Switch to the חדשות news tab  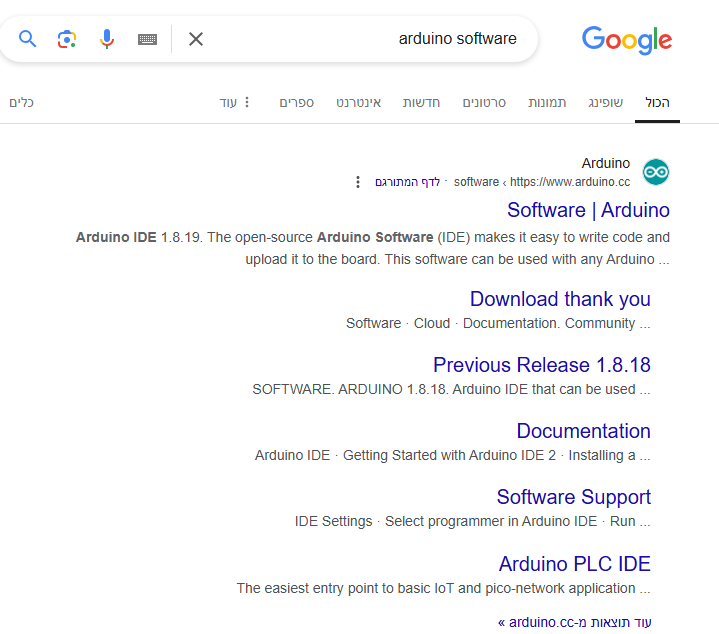[421, 102]
